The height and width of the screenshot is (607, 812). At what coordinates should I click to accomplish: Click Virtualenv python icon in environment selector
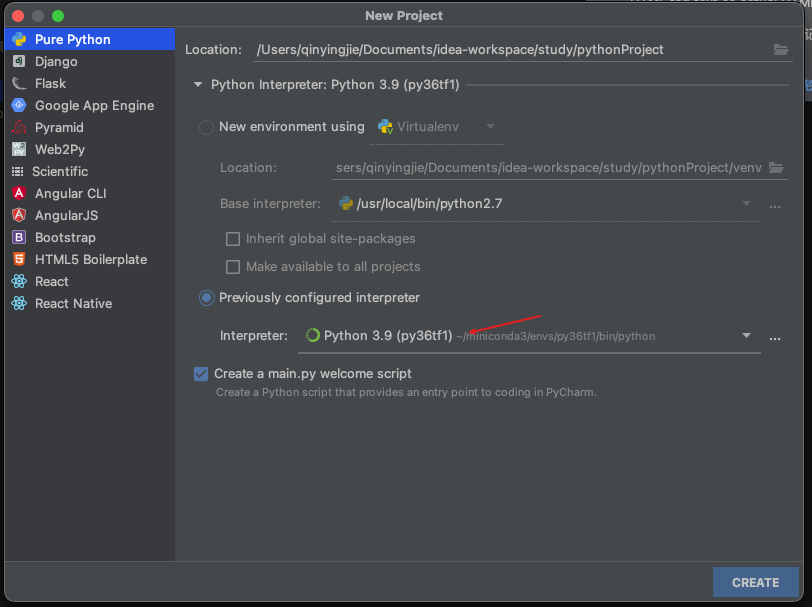coord(385,126)
